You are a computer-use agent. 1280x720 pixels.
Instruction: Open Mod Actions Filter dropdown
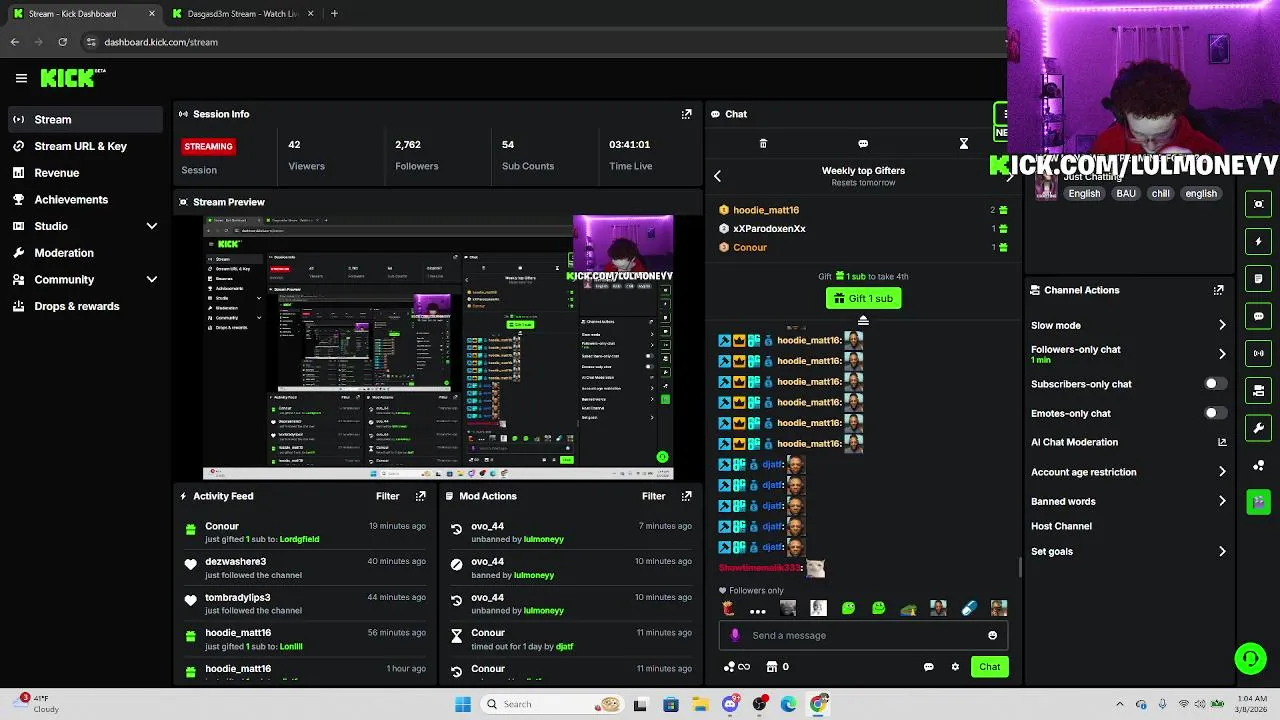[653, 496]
